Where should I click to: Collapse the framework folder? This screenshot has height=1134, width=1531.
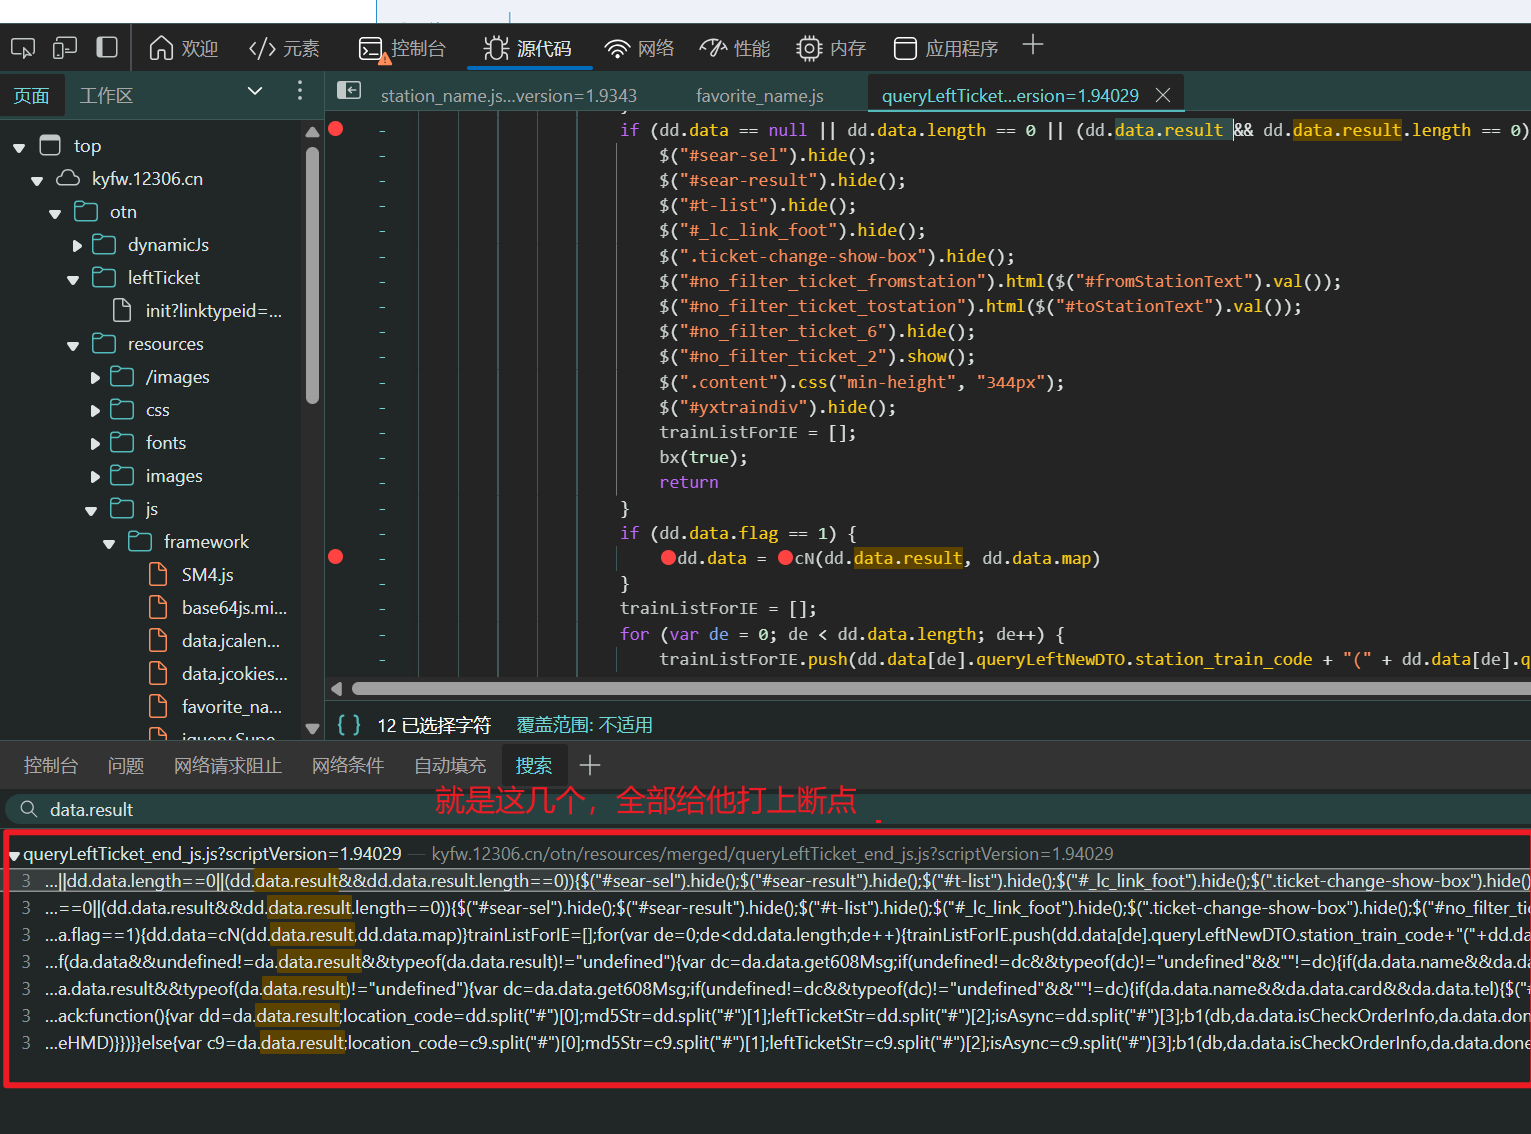point(109,543)
